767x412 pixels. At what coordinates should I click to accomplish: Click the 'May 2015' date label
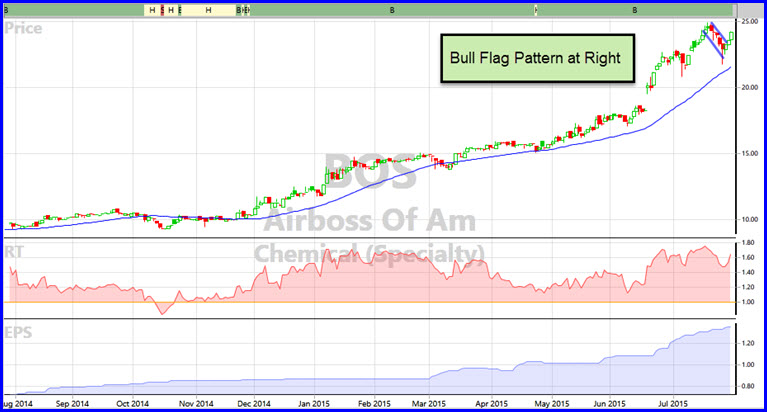click(552, 404)
